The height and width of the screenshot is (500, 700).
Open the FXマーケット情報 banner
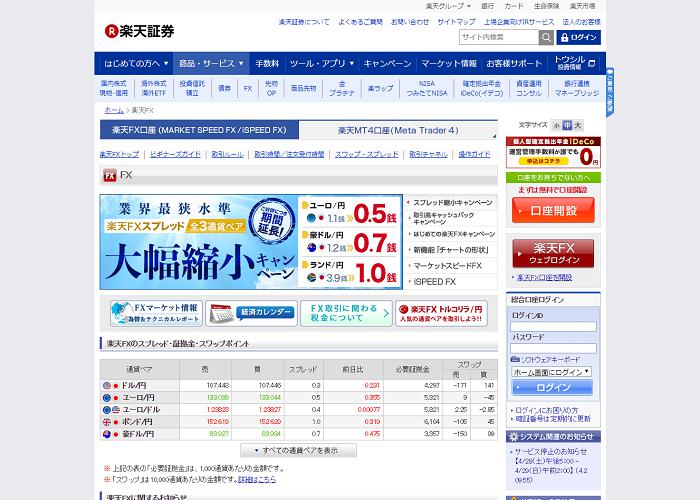(x=156, y=313)
